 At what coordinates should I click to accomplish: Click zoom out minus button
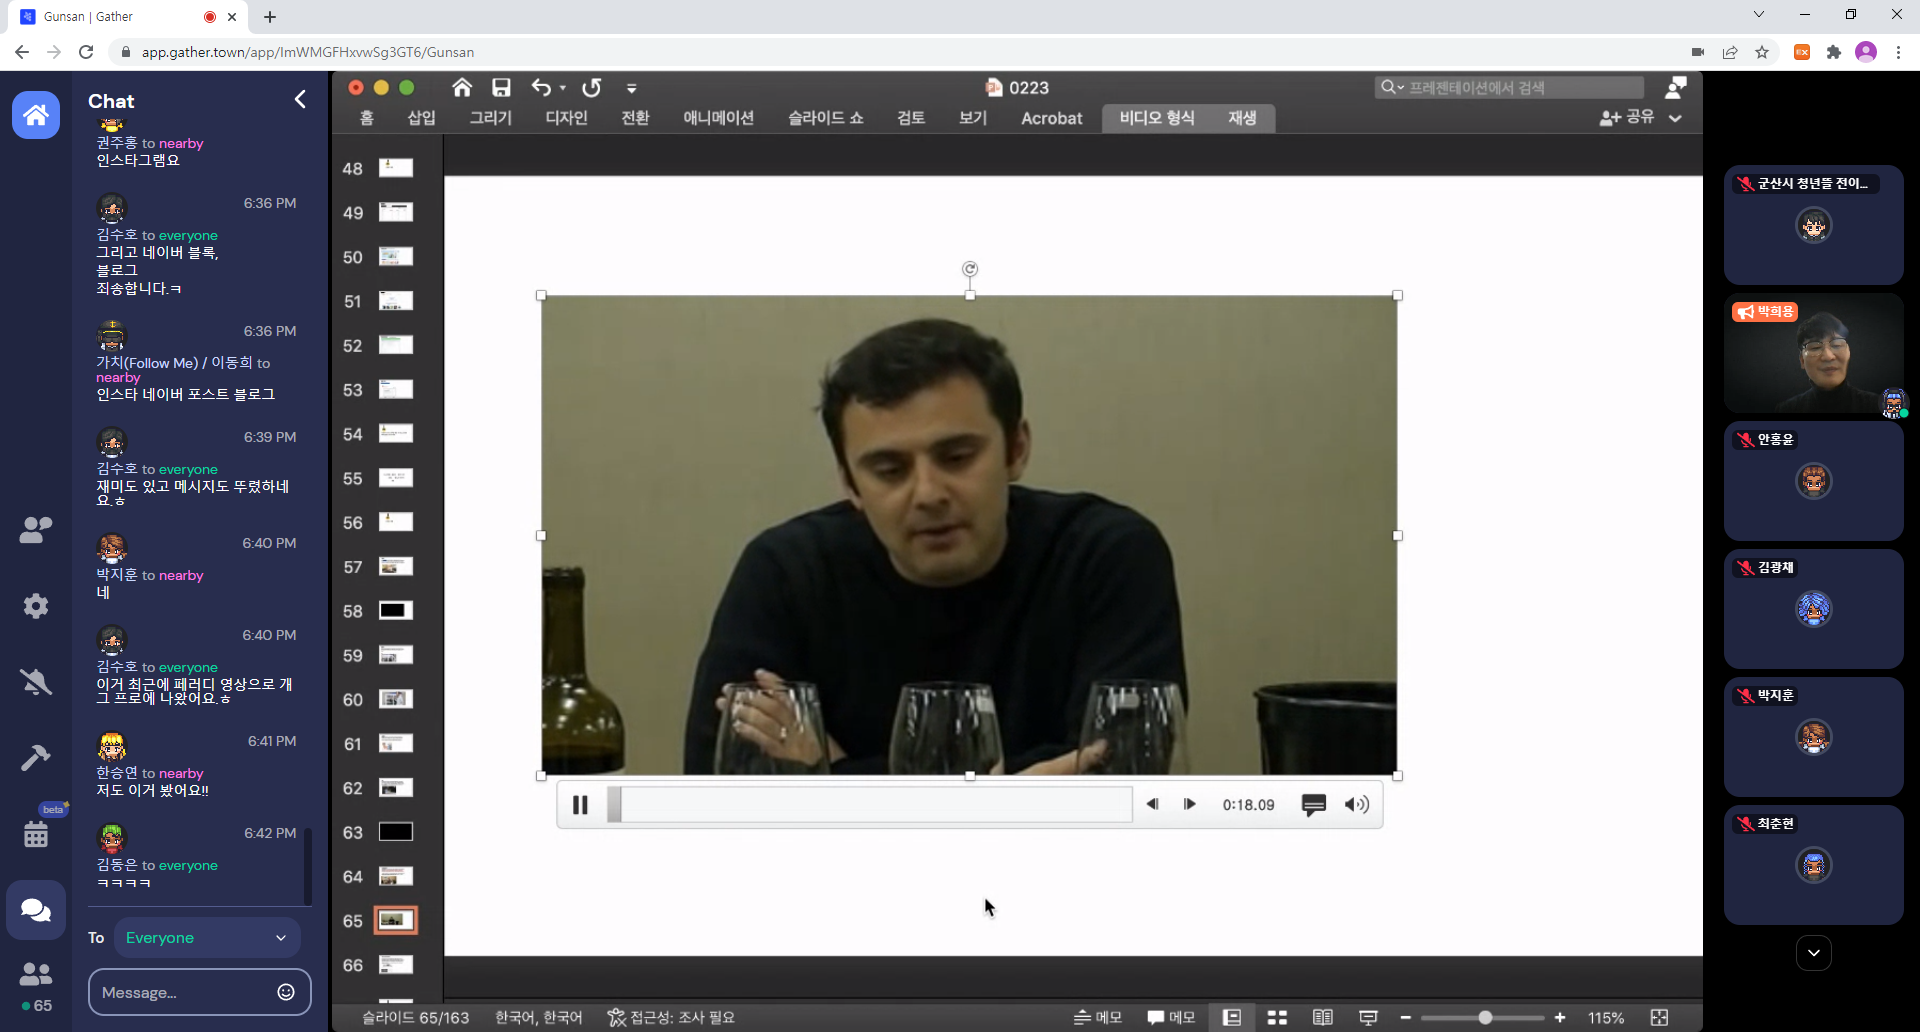1405,1017
